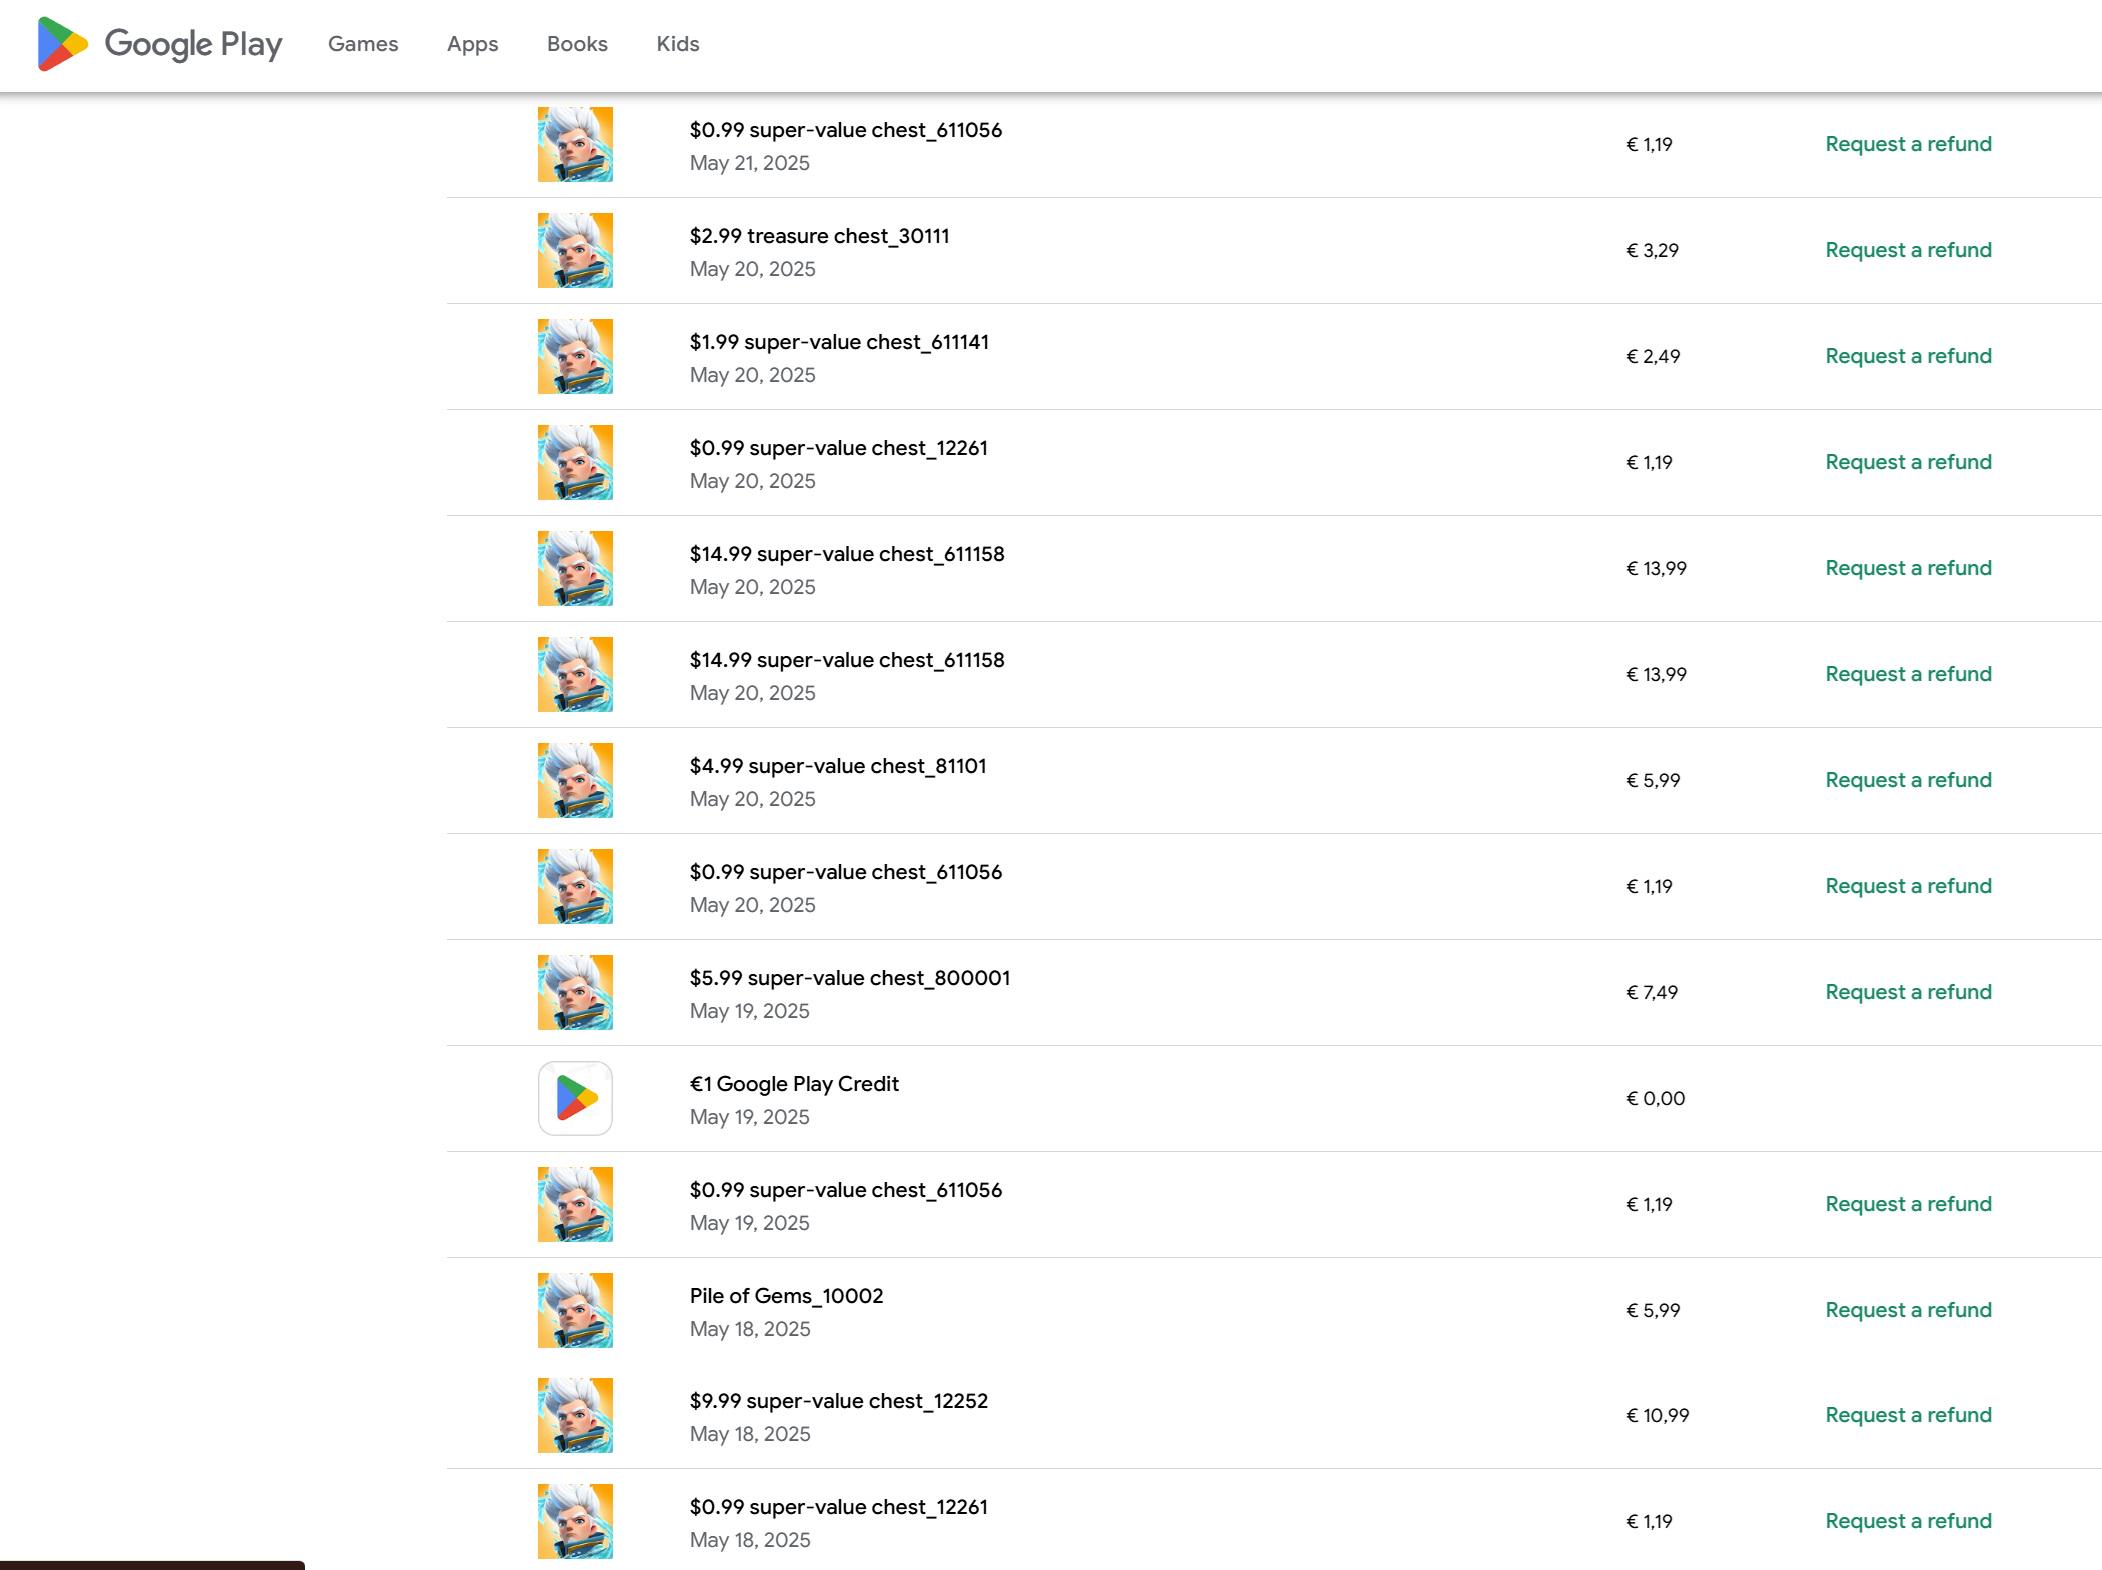Open the Games tab
This screenshot has width=2102, height=1570.
click(x=363, y=44)
